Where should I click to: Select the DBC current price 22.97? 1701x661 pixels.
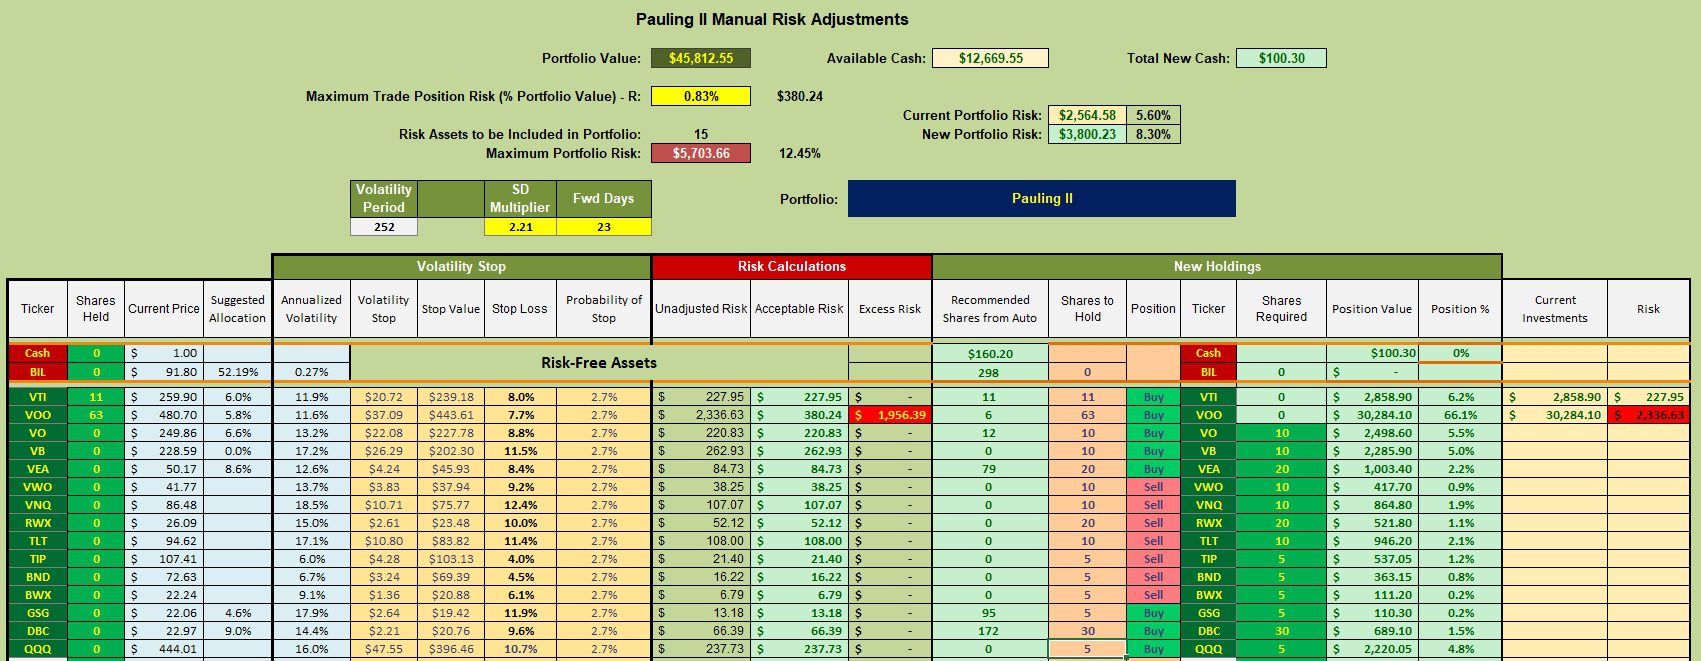[164, 631]
